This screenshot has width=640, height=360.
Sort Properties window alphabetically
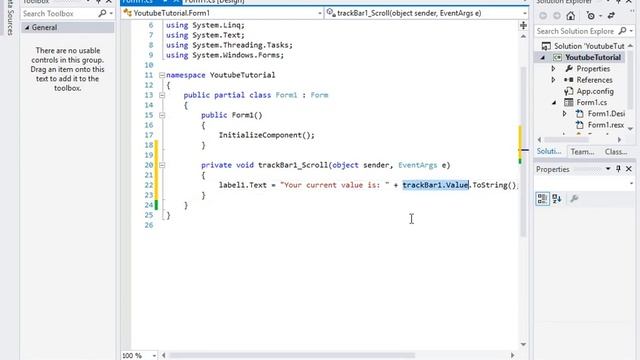point(557,199)
